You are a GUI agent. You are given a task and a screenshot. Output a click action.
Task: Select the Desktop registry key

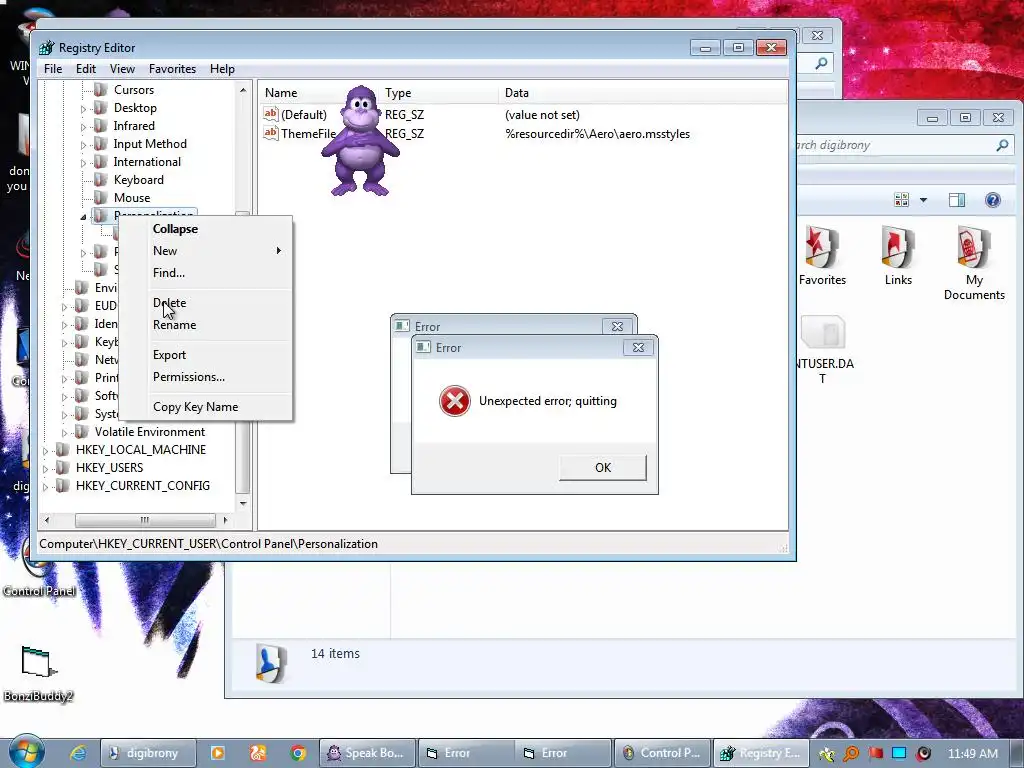point(135,108)
